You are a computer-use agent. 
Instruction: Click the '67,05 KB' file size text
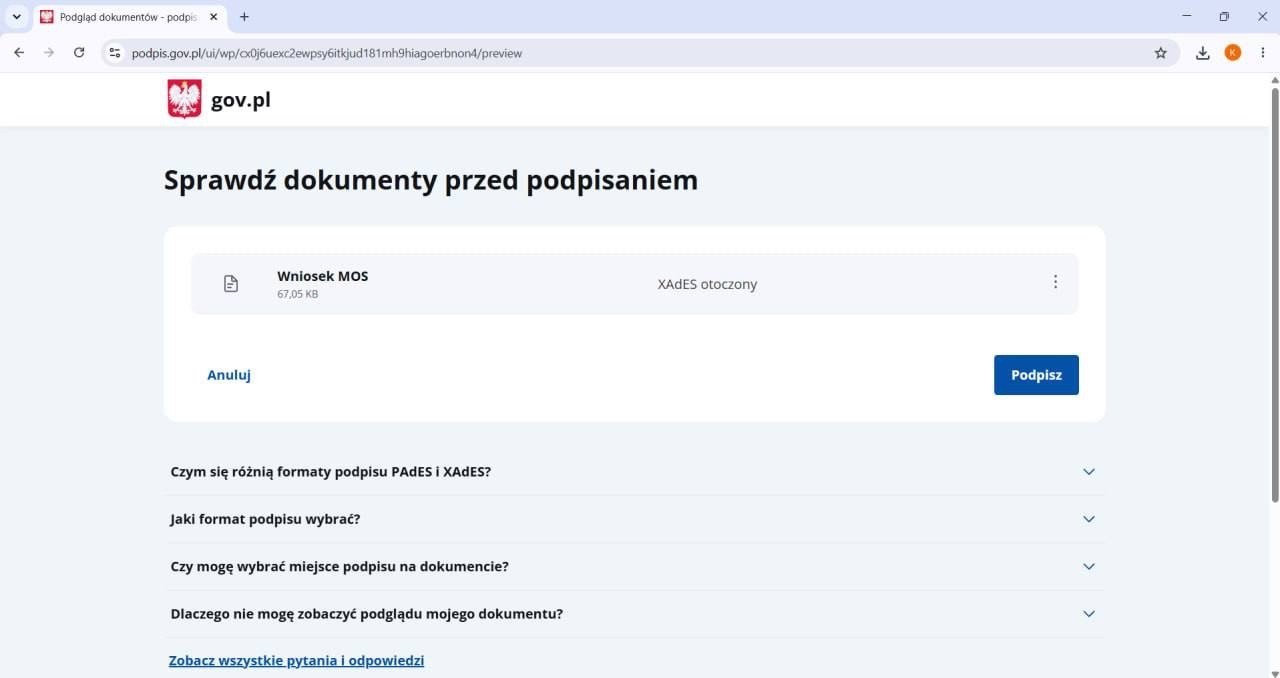[298, 295]
